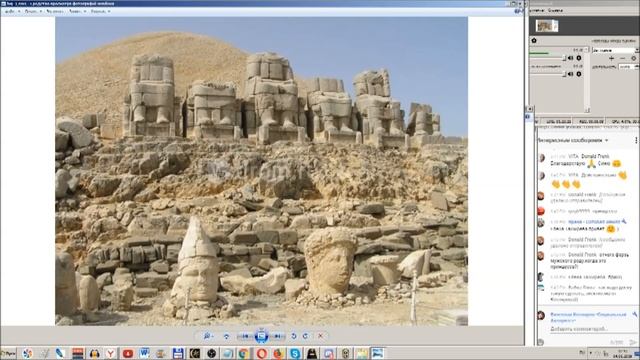Click the taskbar clock and date

coord(623,353)
